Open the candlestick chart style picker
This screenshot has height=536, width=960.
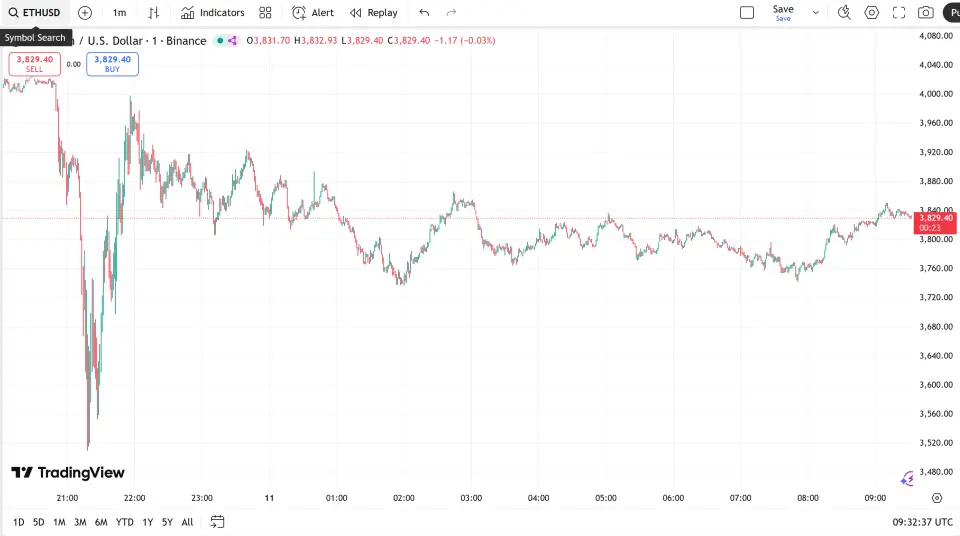pos(153,13)
